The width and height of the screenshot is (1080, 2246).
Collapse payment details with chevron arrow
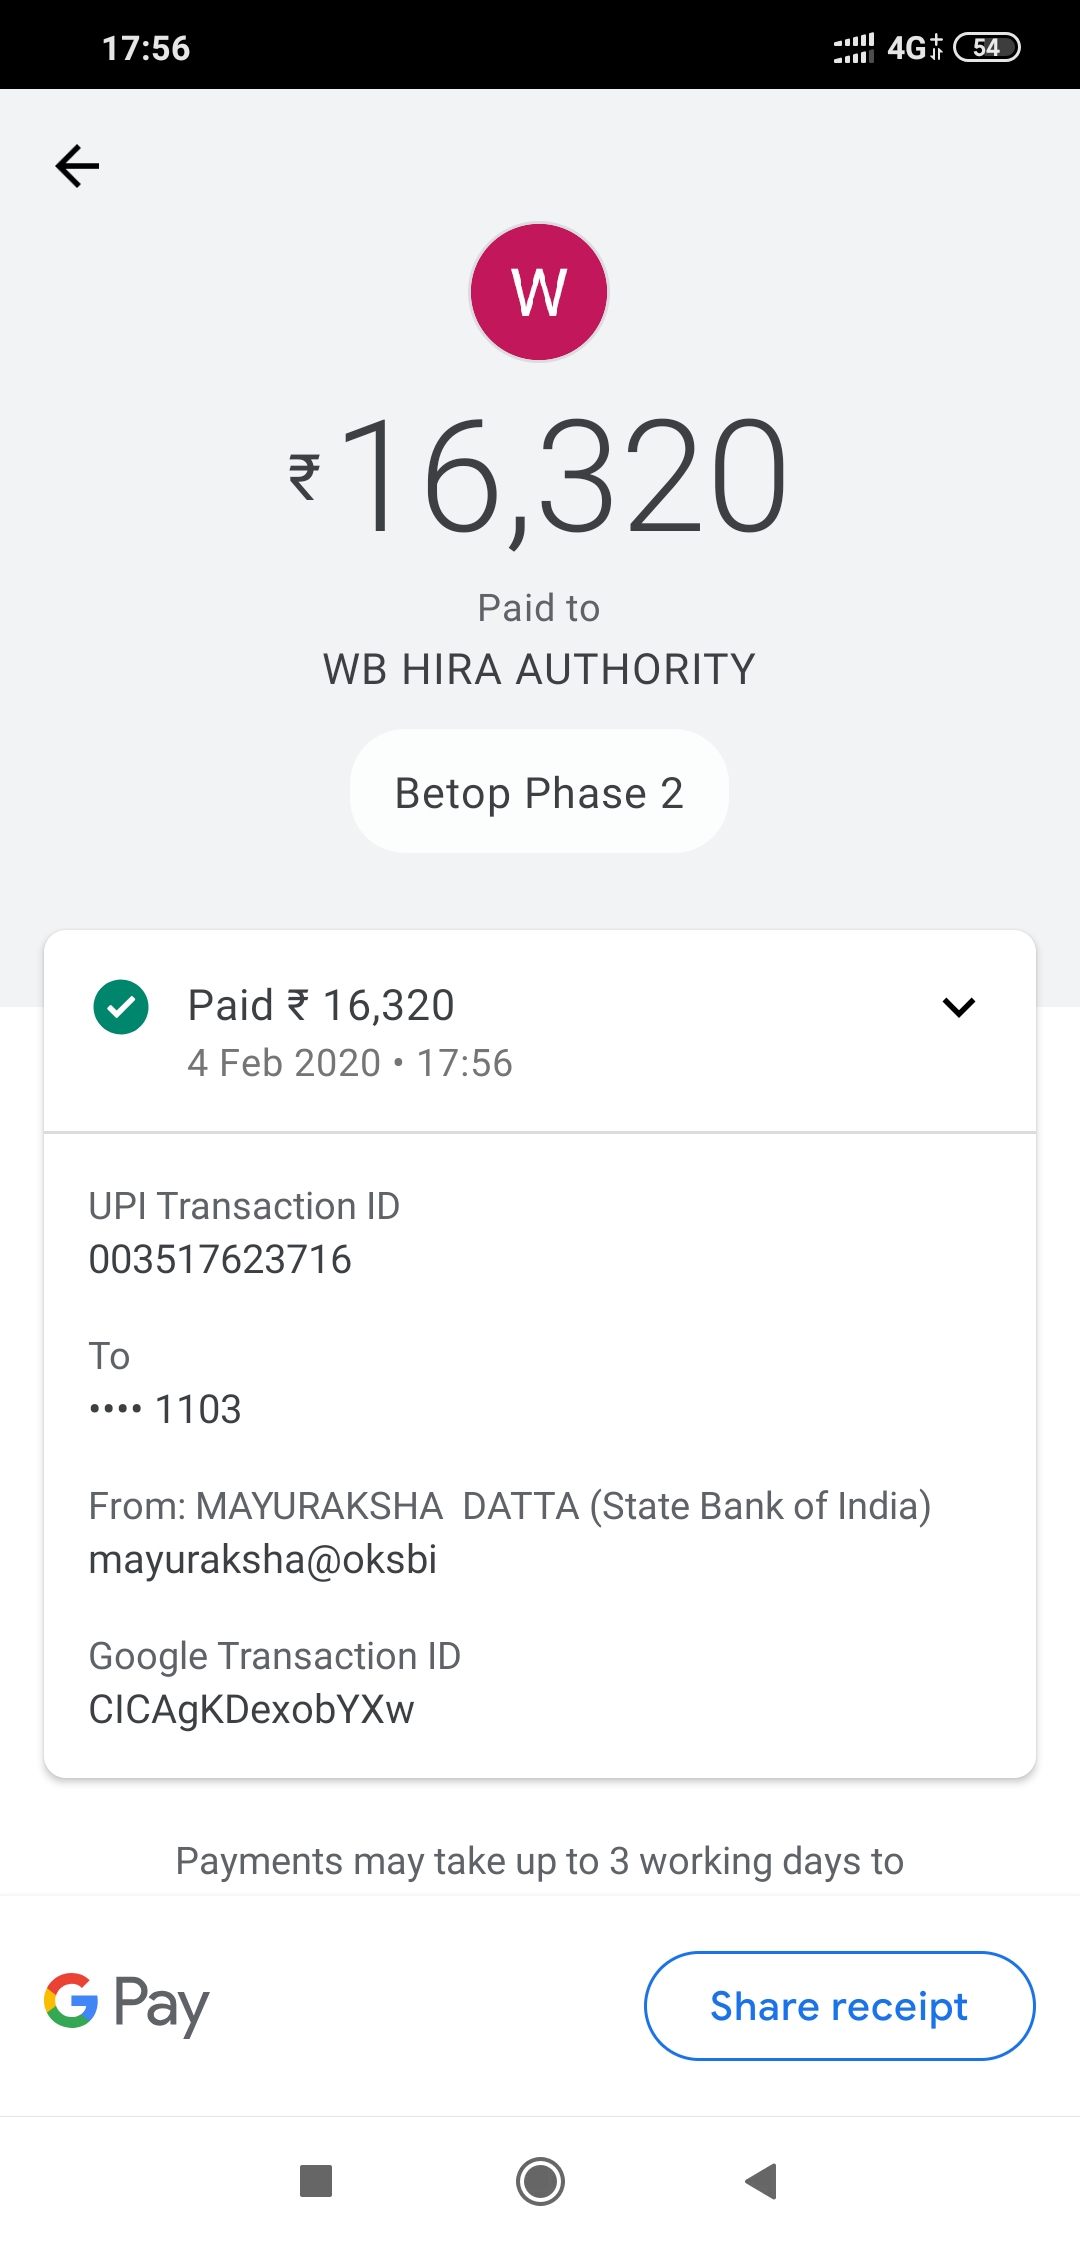click(958, 1007)
